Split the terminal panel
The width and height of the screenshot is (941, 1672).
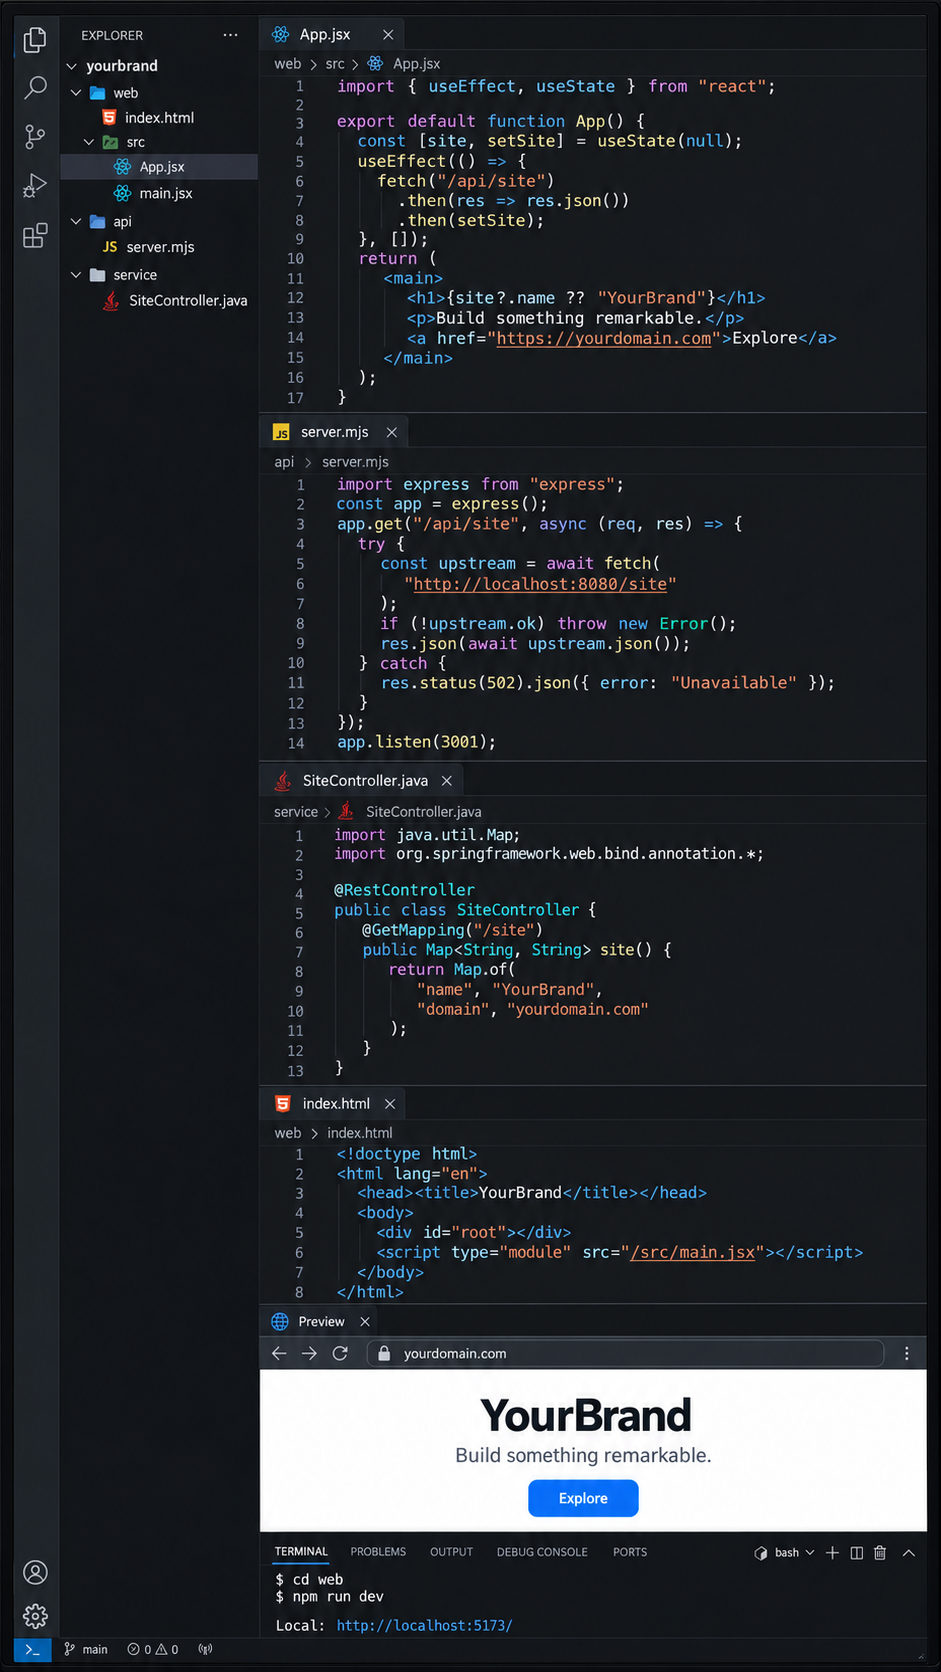[x=857, y=1552]
